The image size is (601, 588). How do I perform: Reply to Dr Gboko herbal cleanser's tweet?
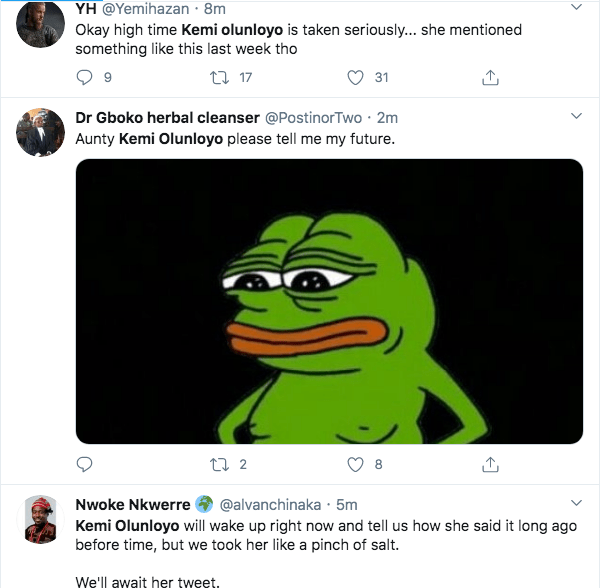coord(85,464)
